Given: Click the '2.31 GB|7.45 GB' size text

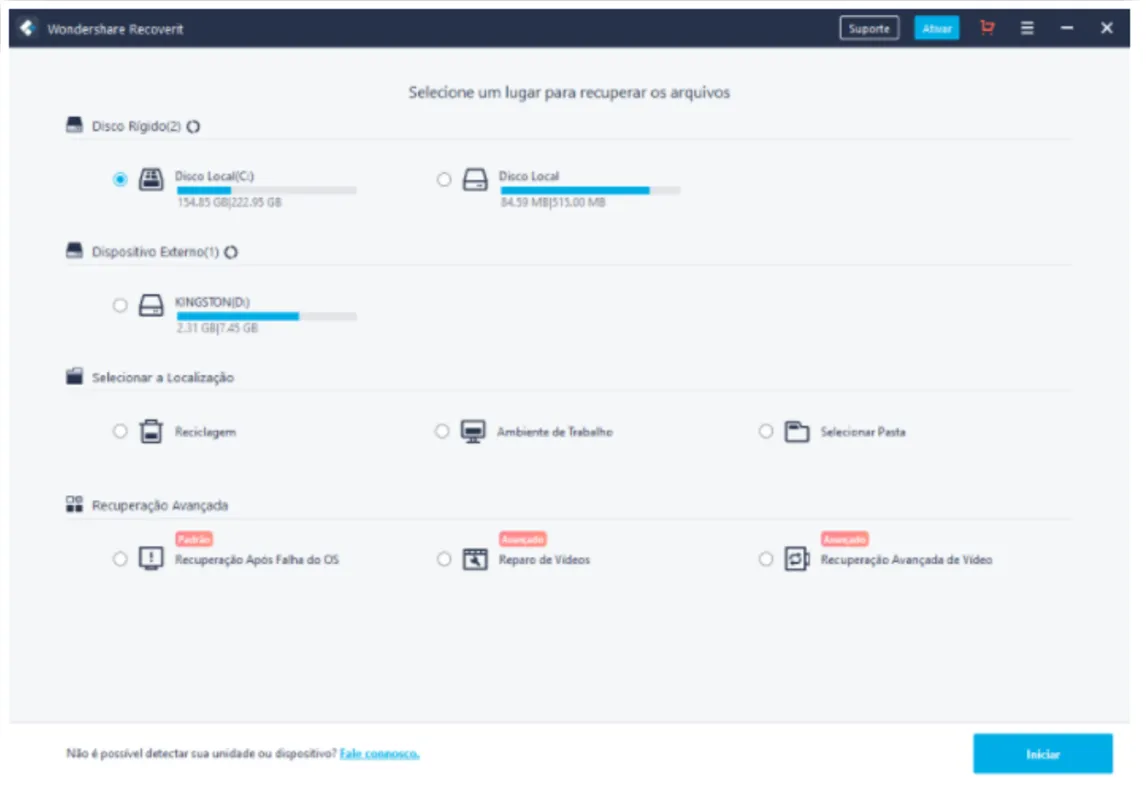Looking at the screenshot, I should pos(217,328).
